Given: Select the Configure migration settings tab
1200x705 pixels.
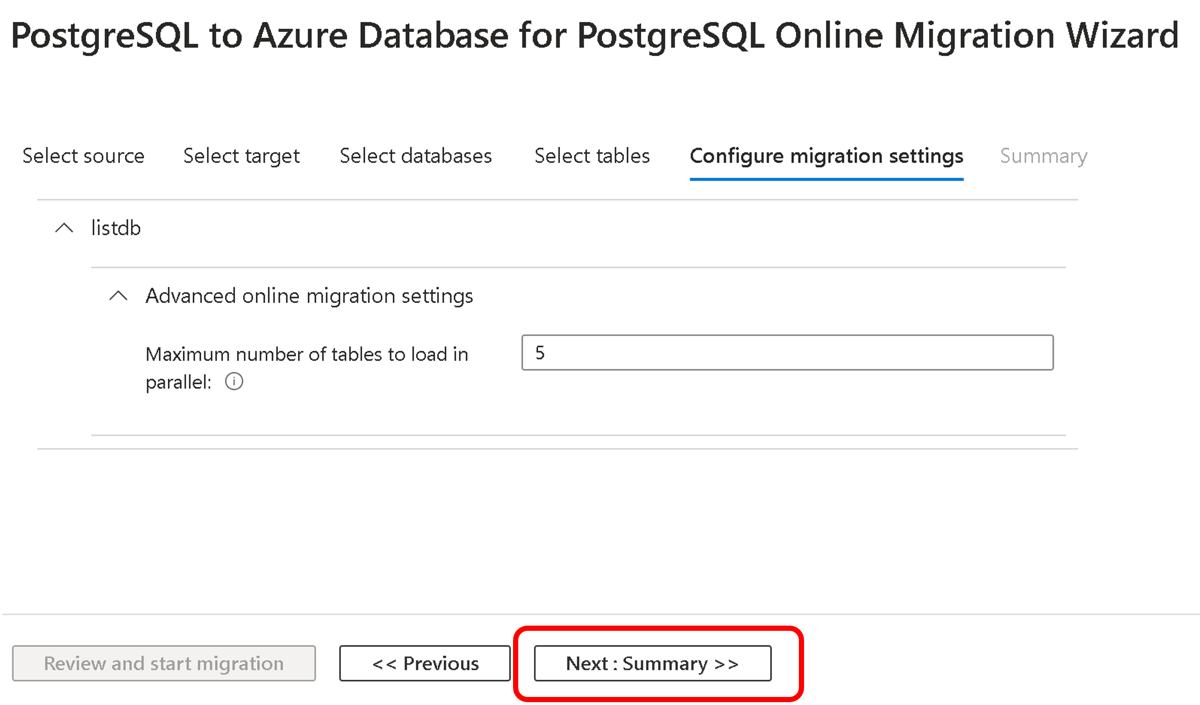Looking at the screenshot, I should (826, 156).
